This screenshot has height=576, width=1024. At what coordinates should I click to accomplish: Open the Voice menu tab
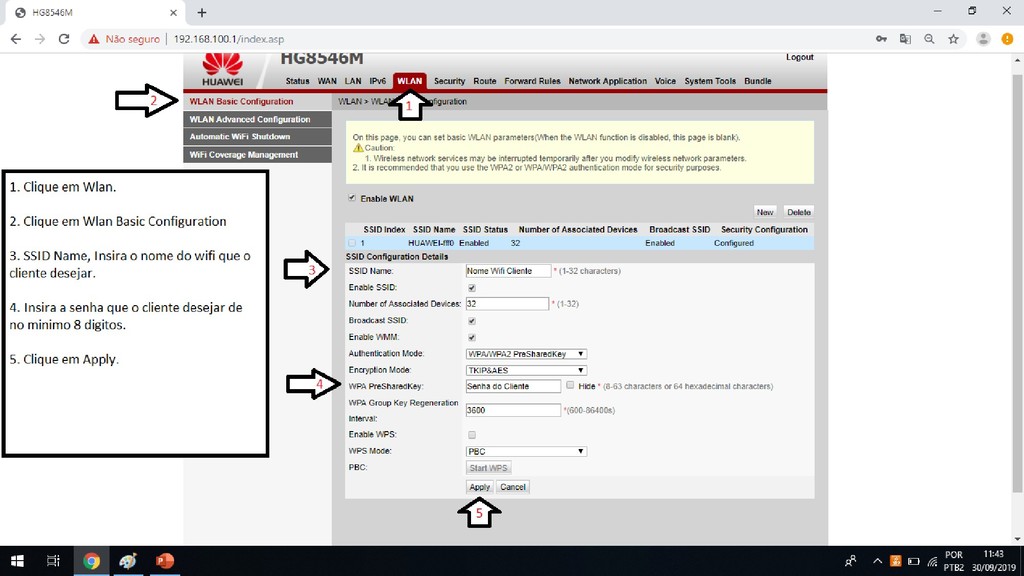pos(665,81)
